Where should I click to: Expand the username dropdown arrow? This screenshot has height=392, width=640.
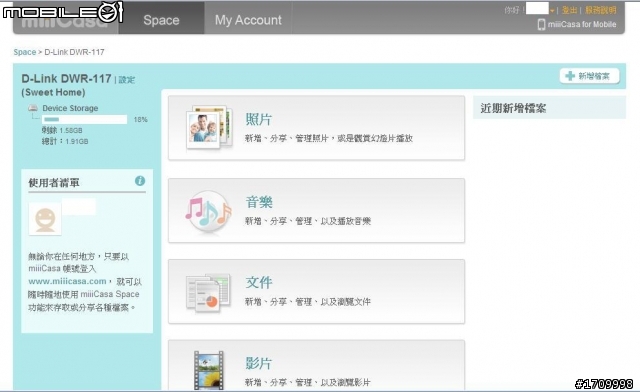pos(552,11)
